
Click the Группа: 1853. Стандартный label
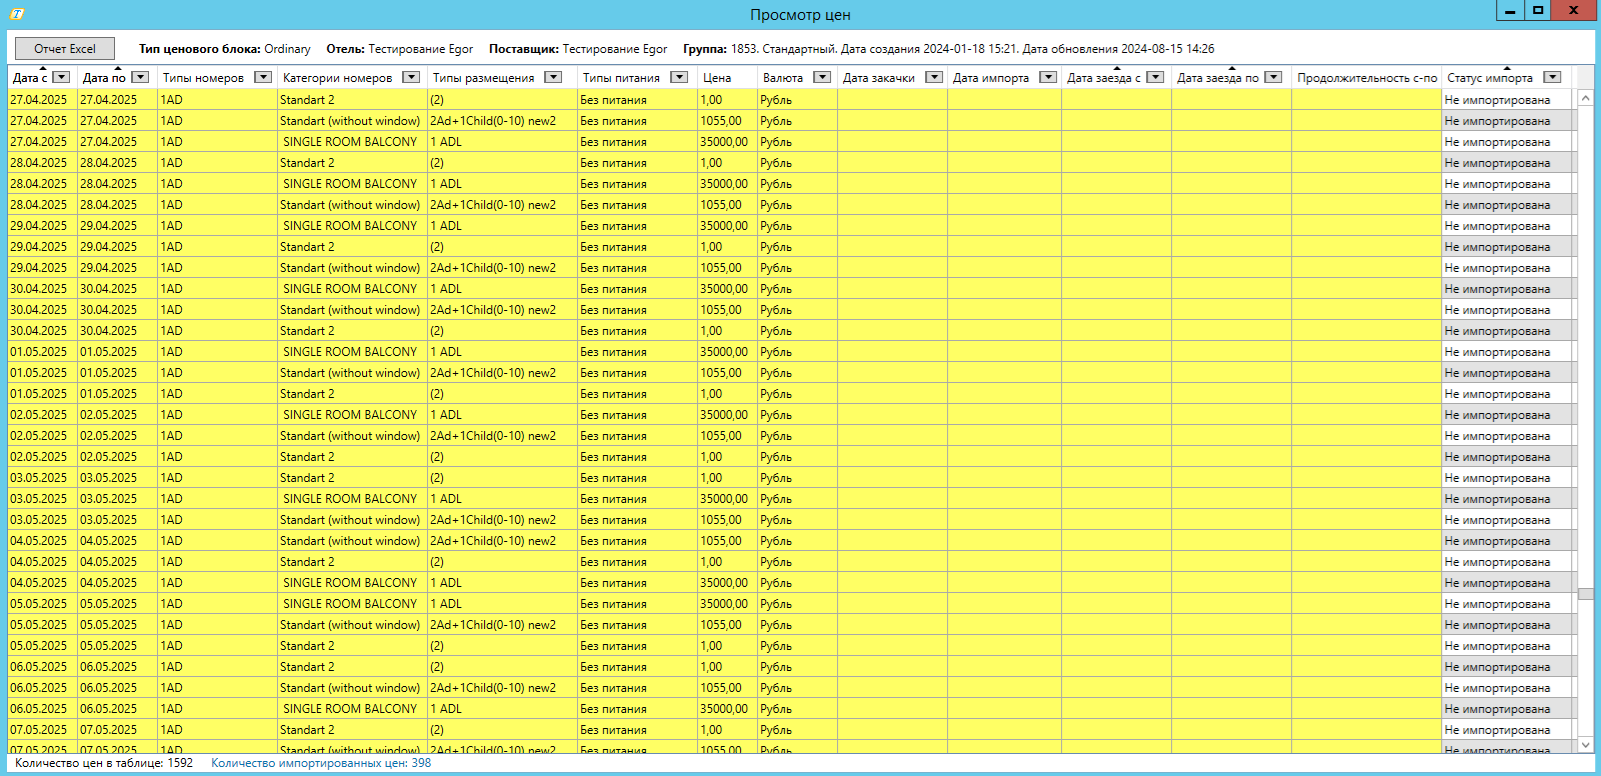tap(760, 49)
